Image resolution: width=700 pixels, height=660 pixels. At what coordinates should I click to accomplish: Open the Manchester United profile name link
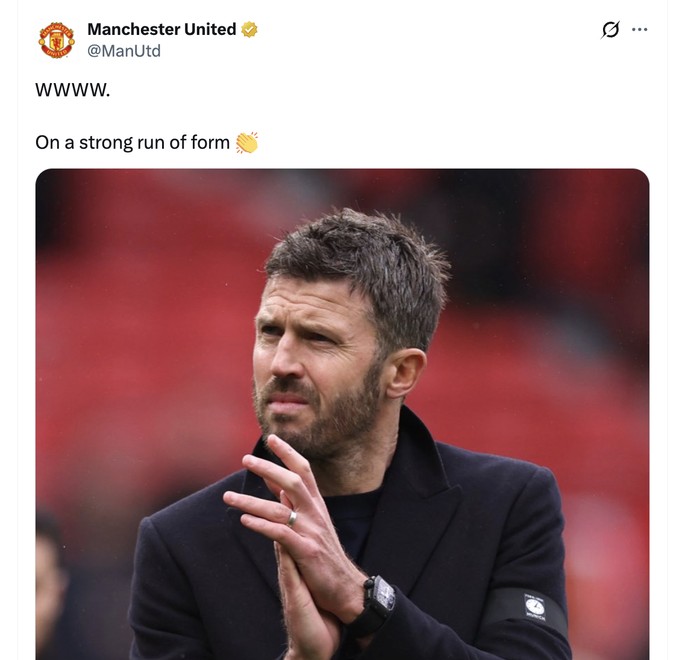(x=161, y=29)
